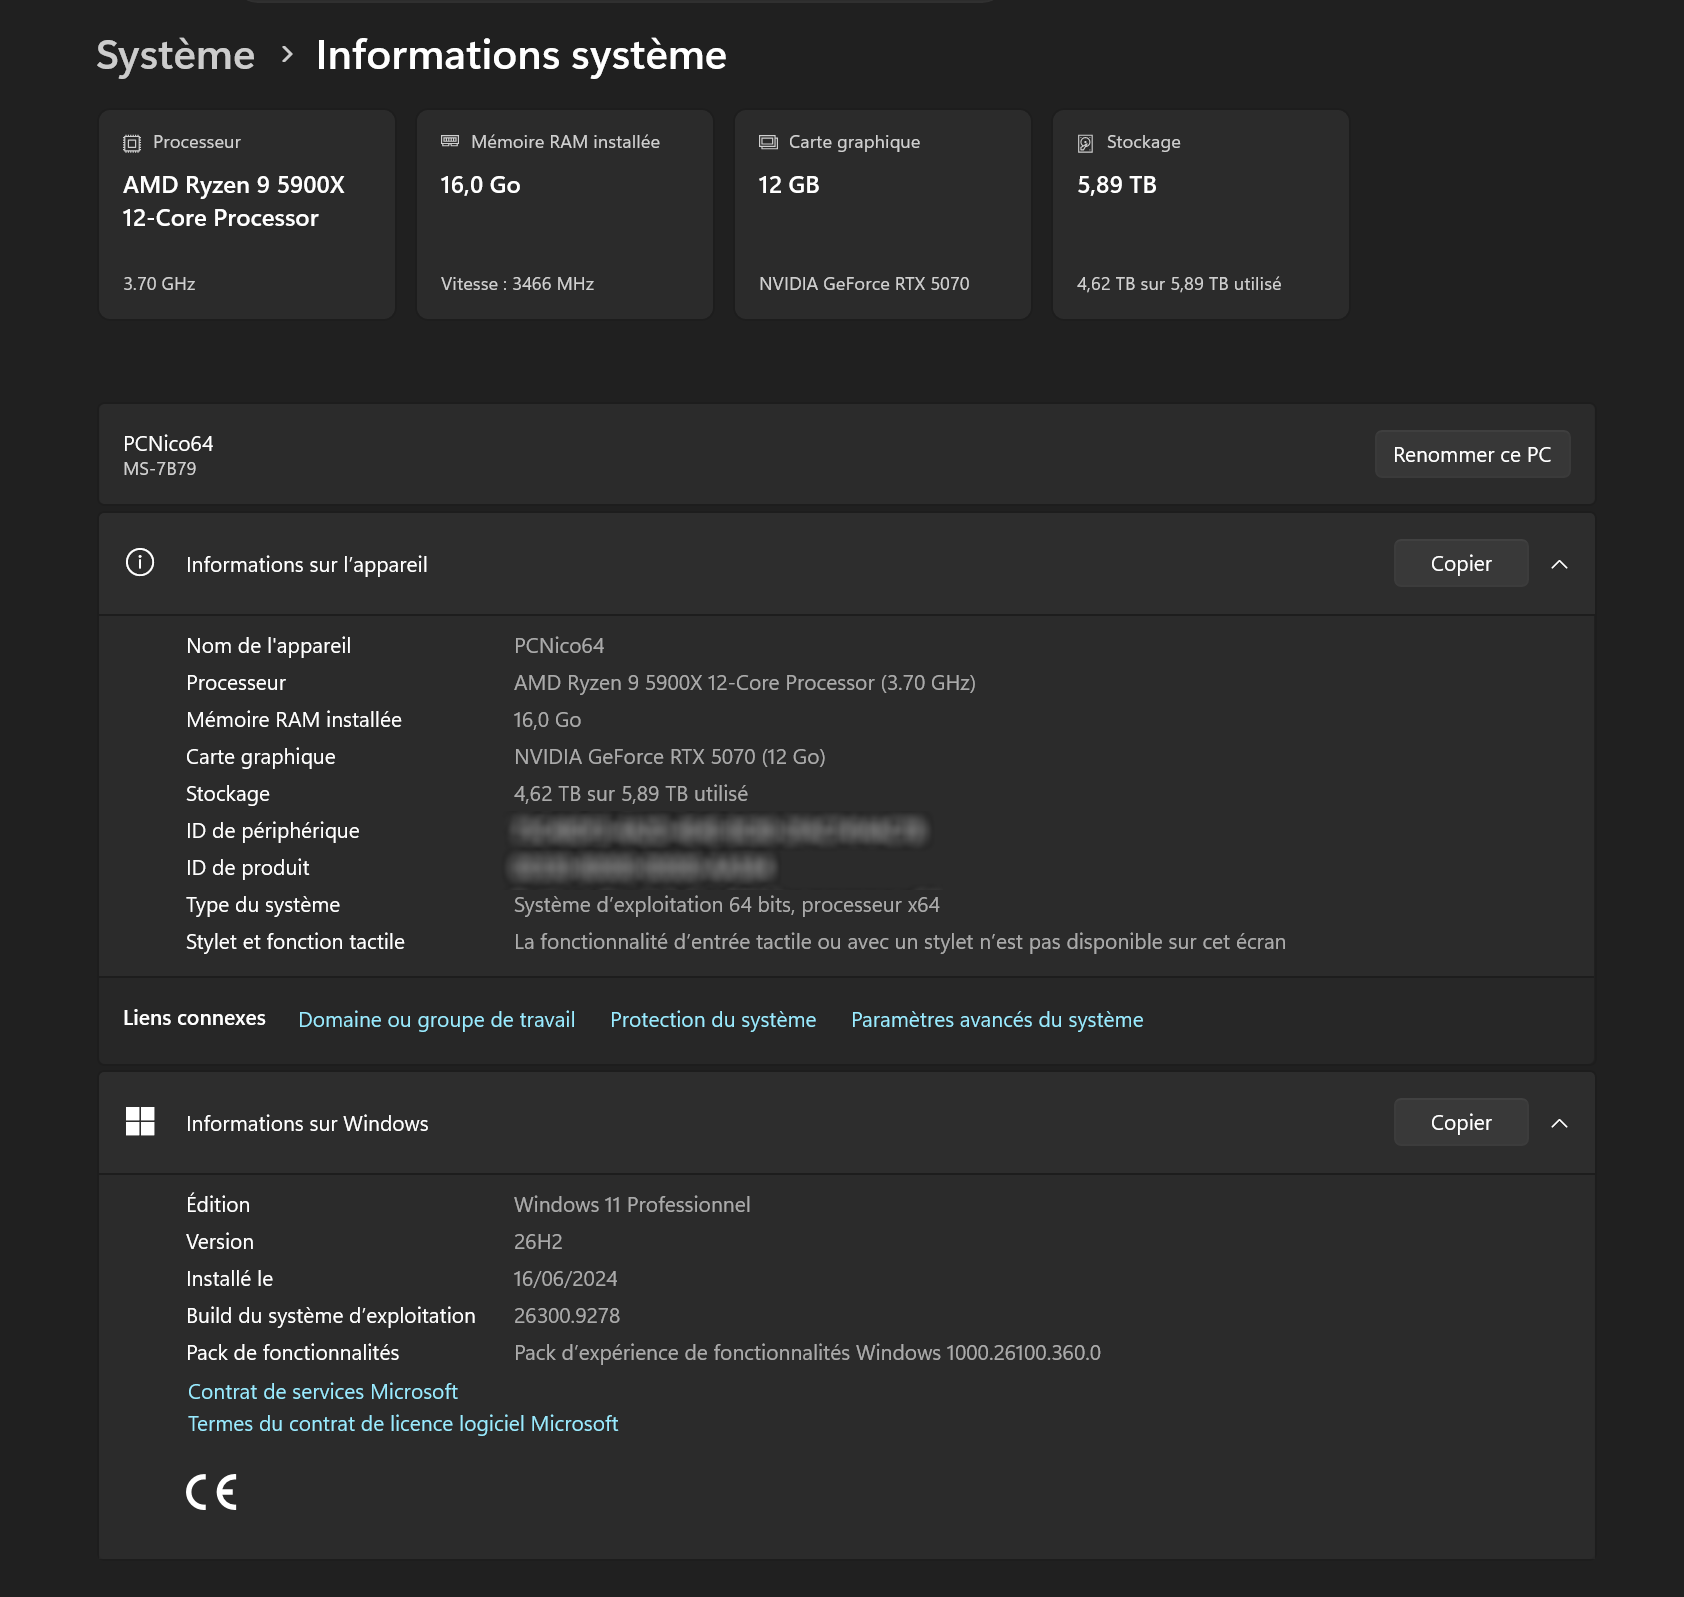Select the 'Installé le' label
This screenshot has width=1684, height=1597.
229,1278
